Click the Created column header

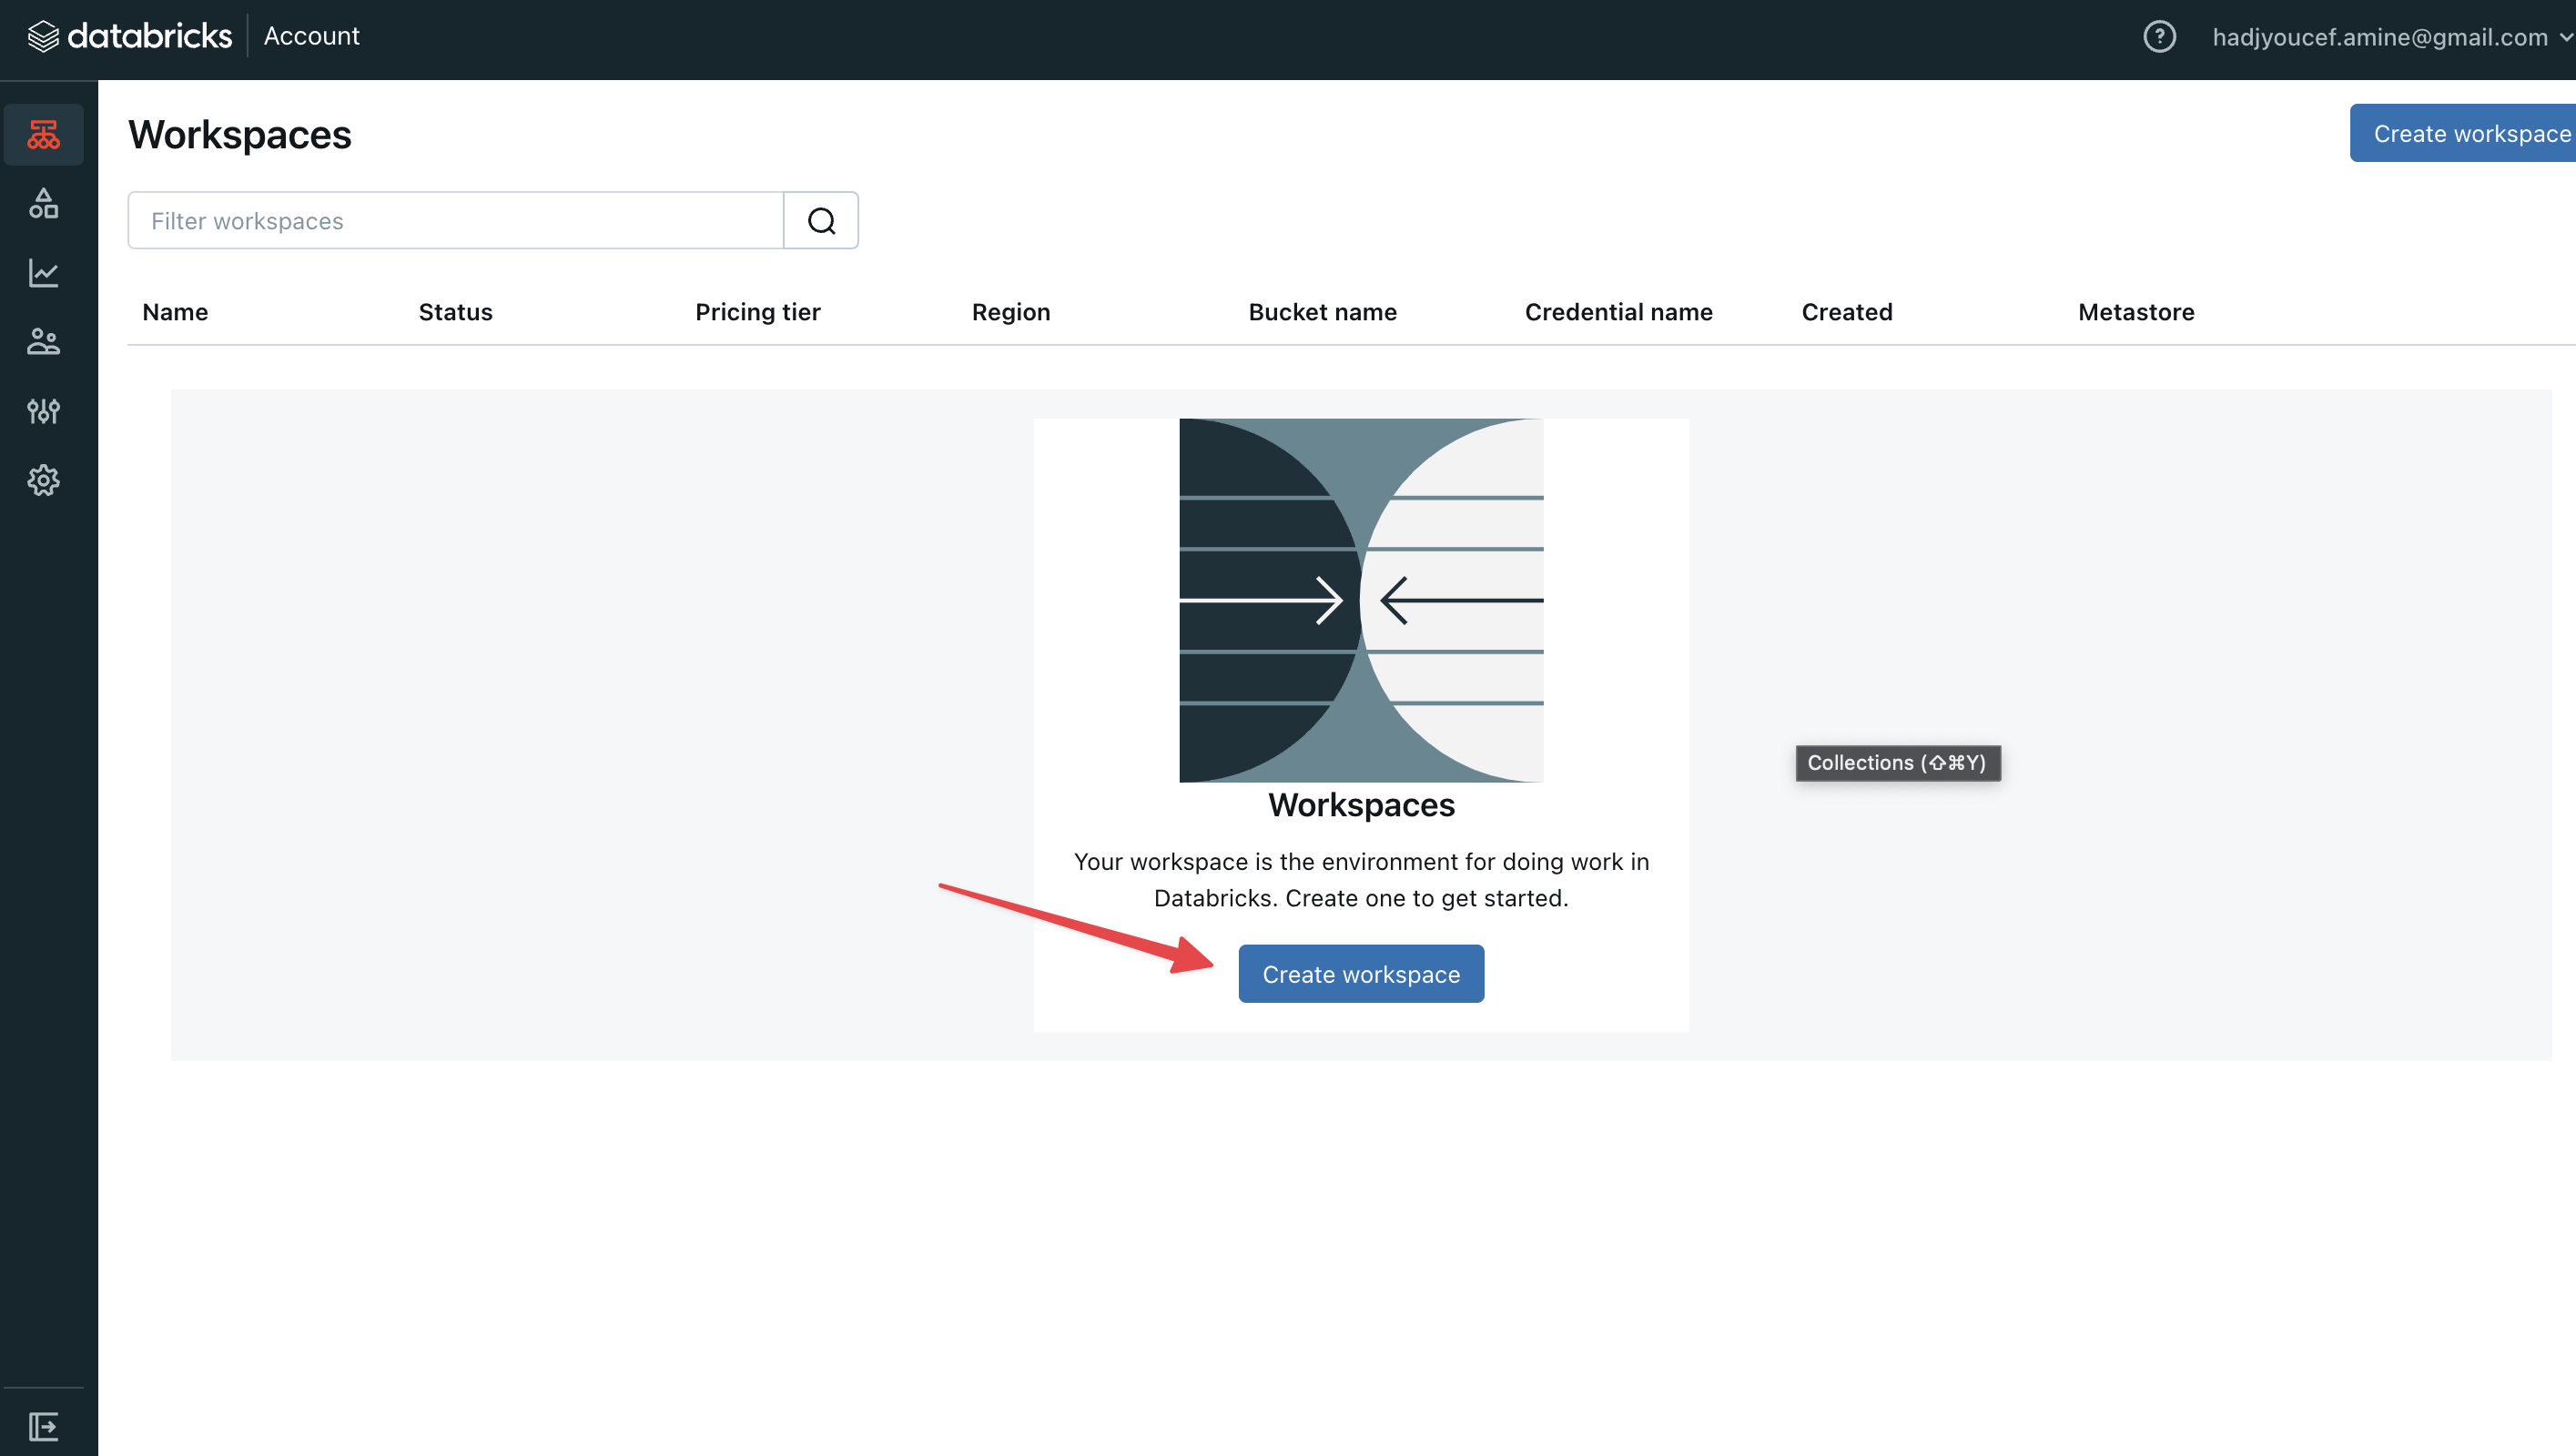pyautogui.click(x=1846, y=312)
